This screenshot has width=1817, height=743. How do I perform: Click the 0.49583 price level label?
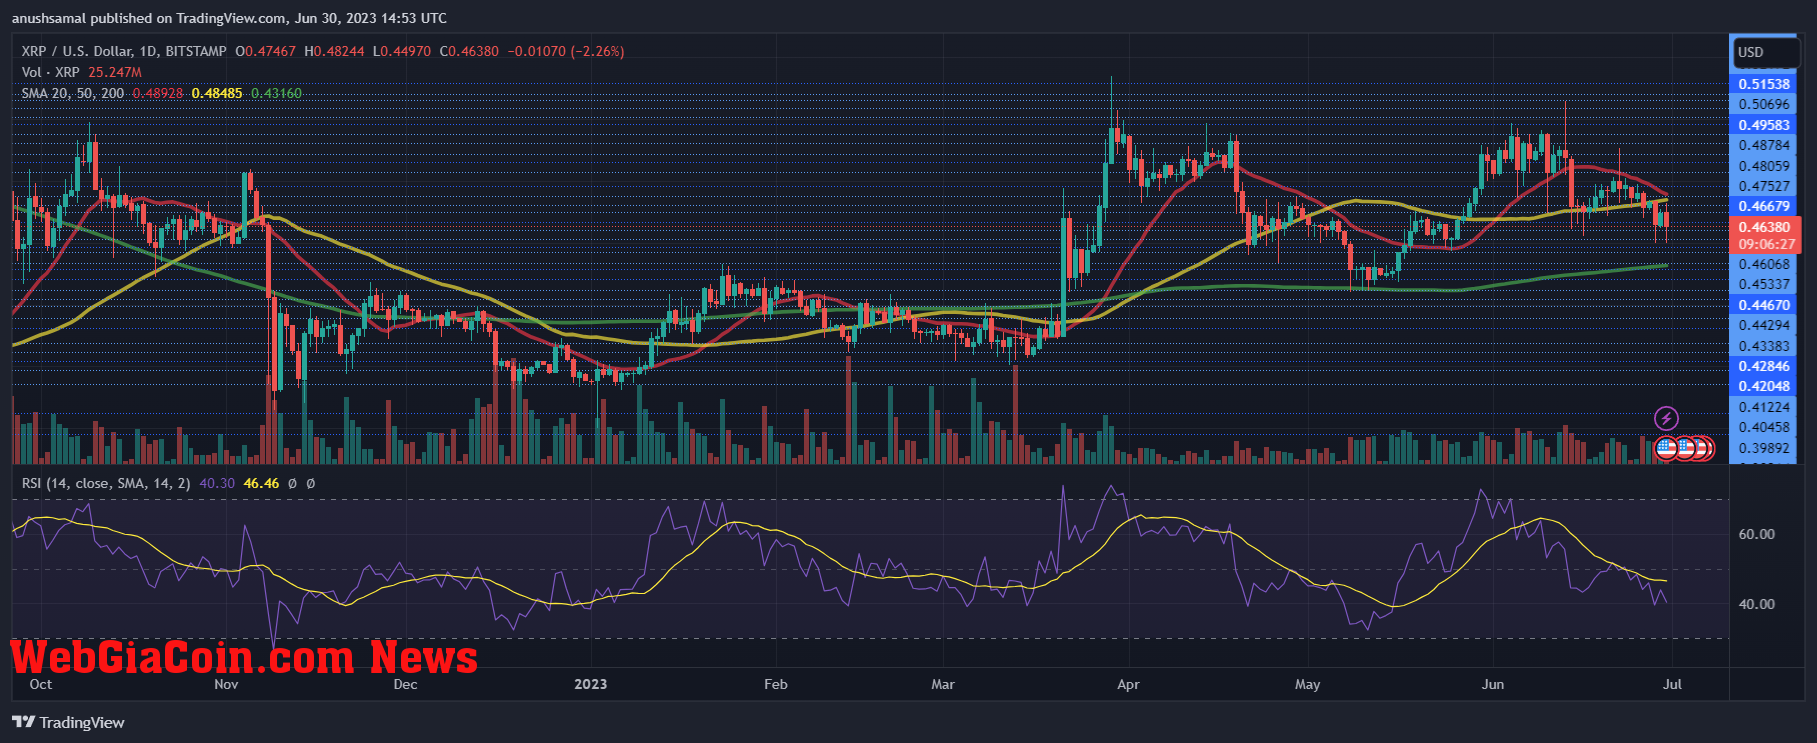point(1764,125)
